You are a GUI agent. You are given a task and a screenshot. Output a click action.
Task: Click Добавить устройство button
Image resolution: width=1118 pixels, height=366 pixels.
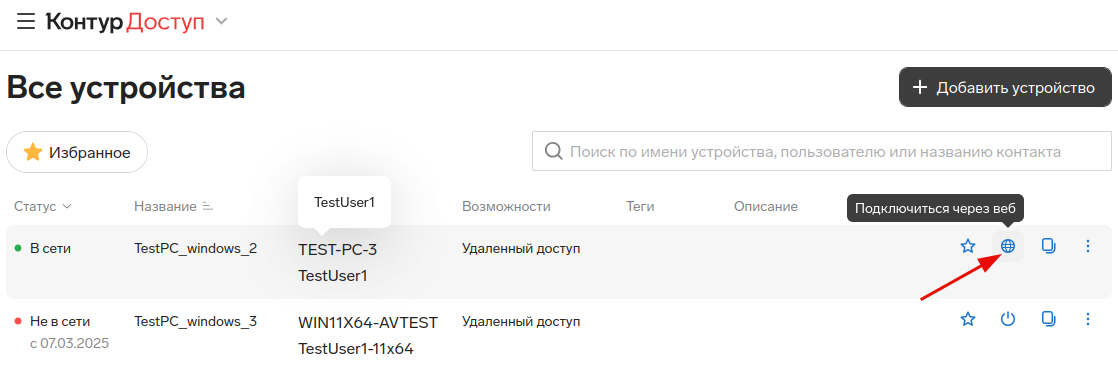click(x=1005, y=87)
